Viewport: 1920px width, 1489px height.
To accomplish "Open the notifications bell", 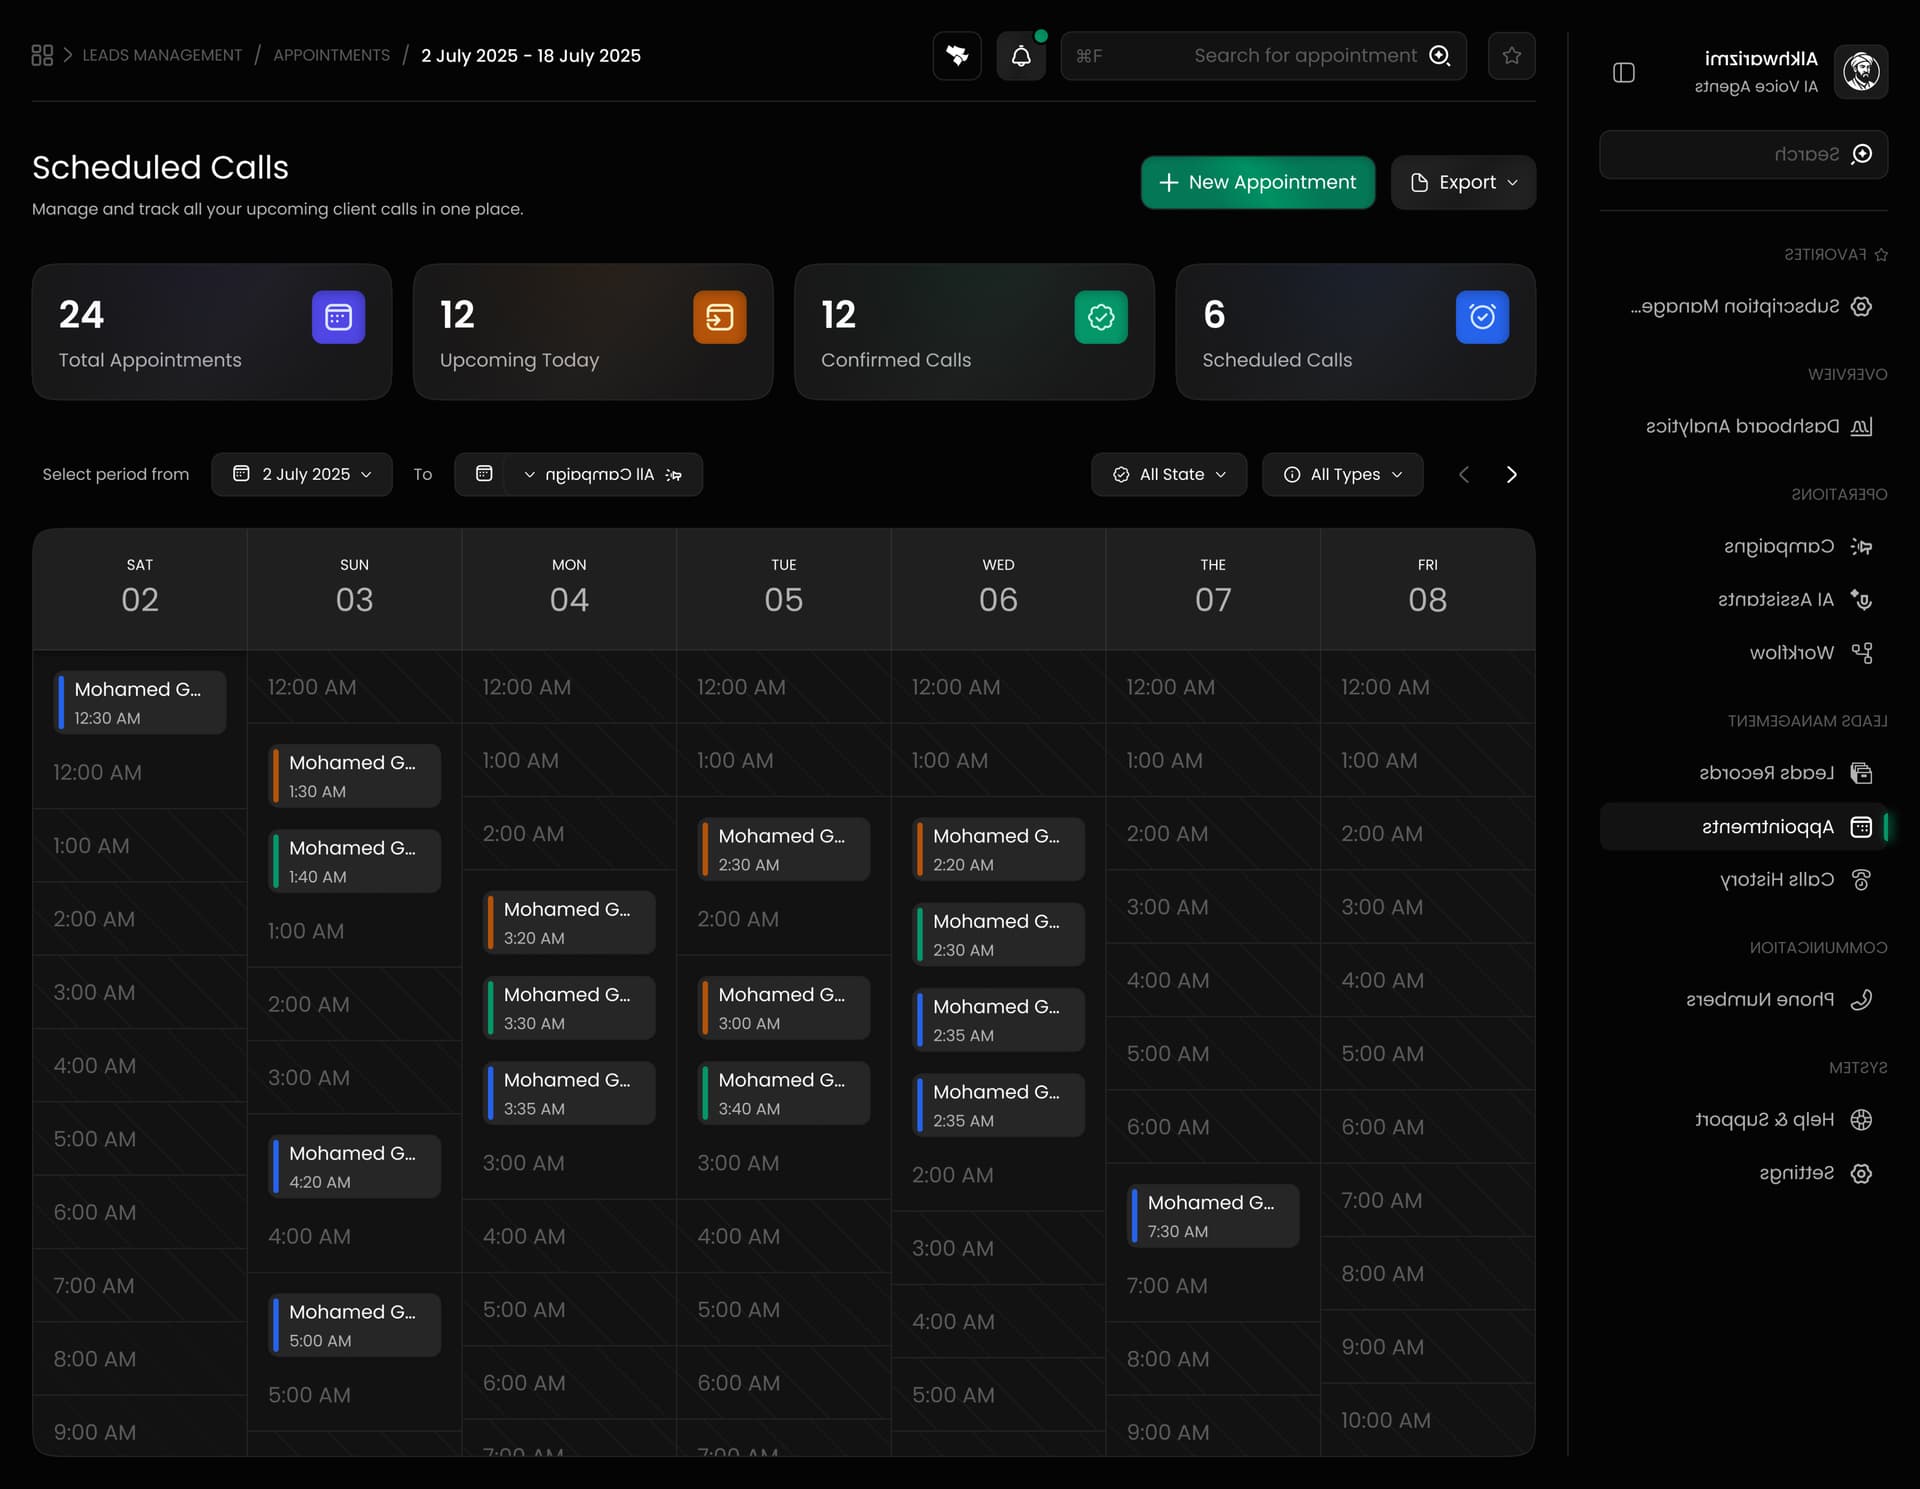I will (1021, 56).
